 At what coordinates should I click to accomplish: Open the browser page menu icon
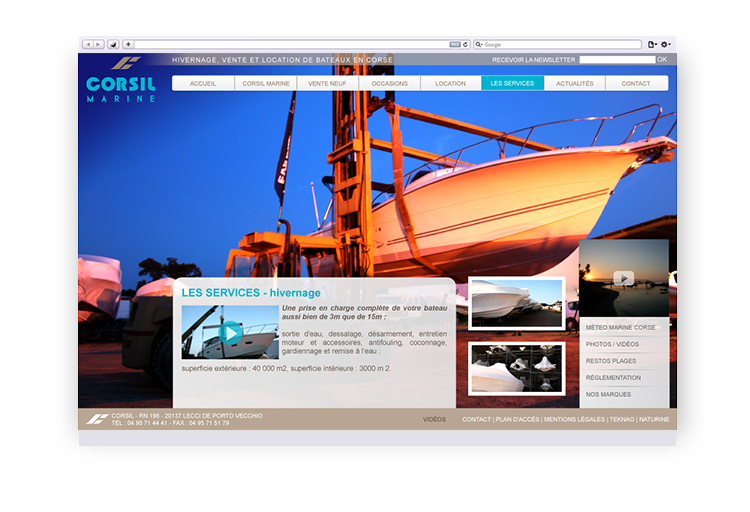click(x=652, y=44)
